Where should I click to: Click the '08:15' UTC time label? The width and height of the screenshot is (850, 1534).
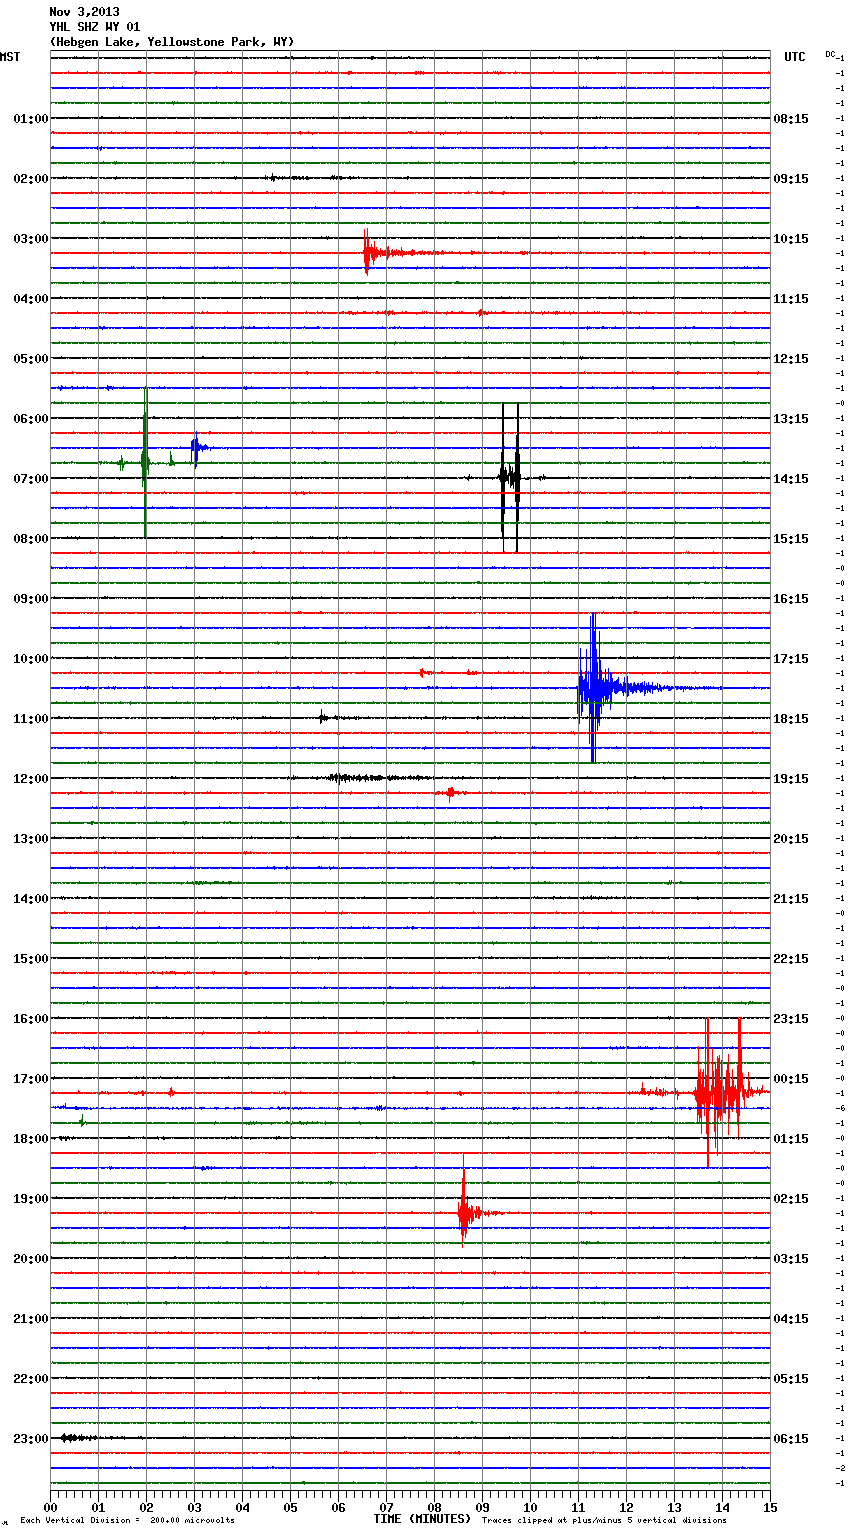click(791, 119)
